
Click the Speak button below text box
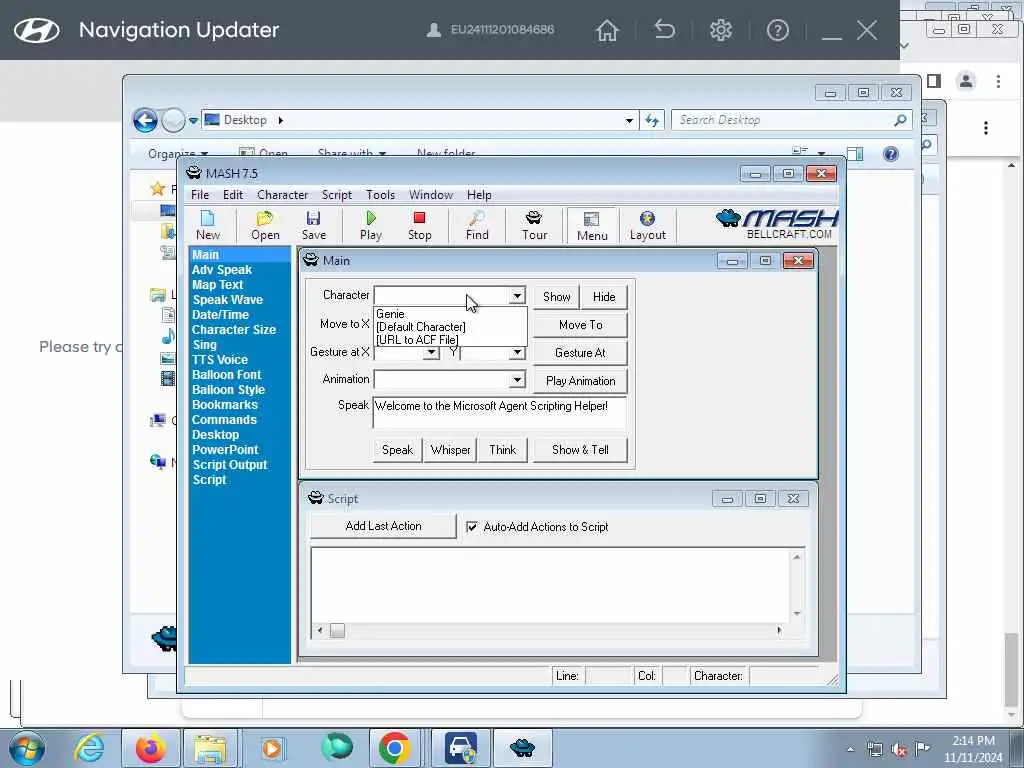point(397,450)
